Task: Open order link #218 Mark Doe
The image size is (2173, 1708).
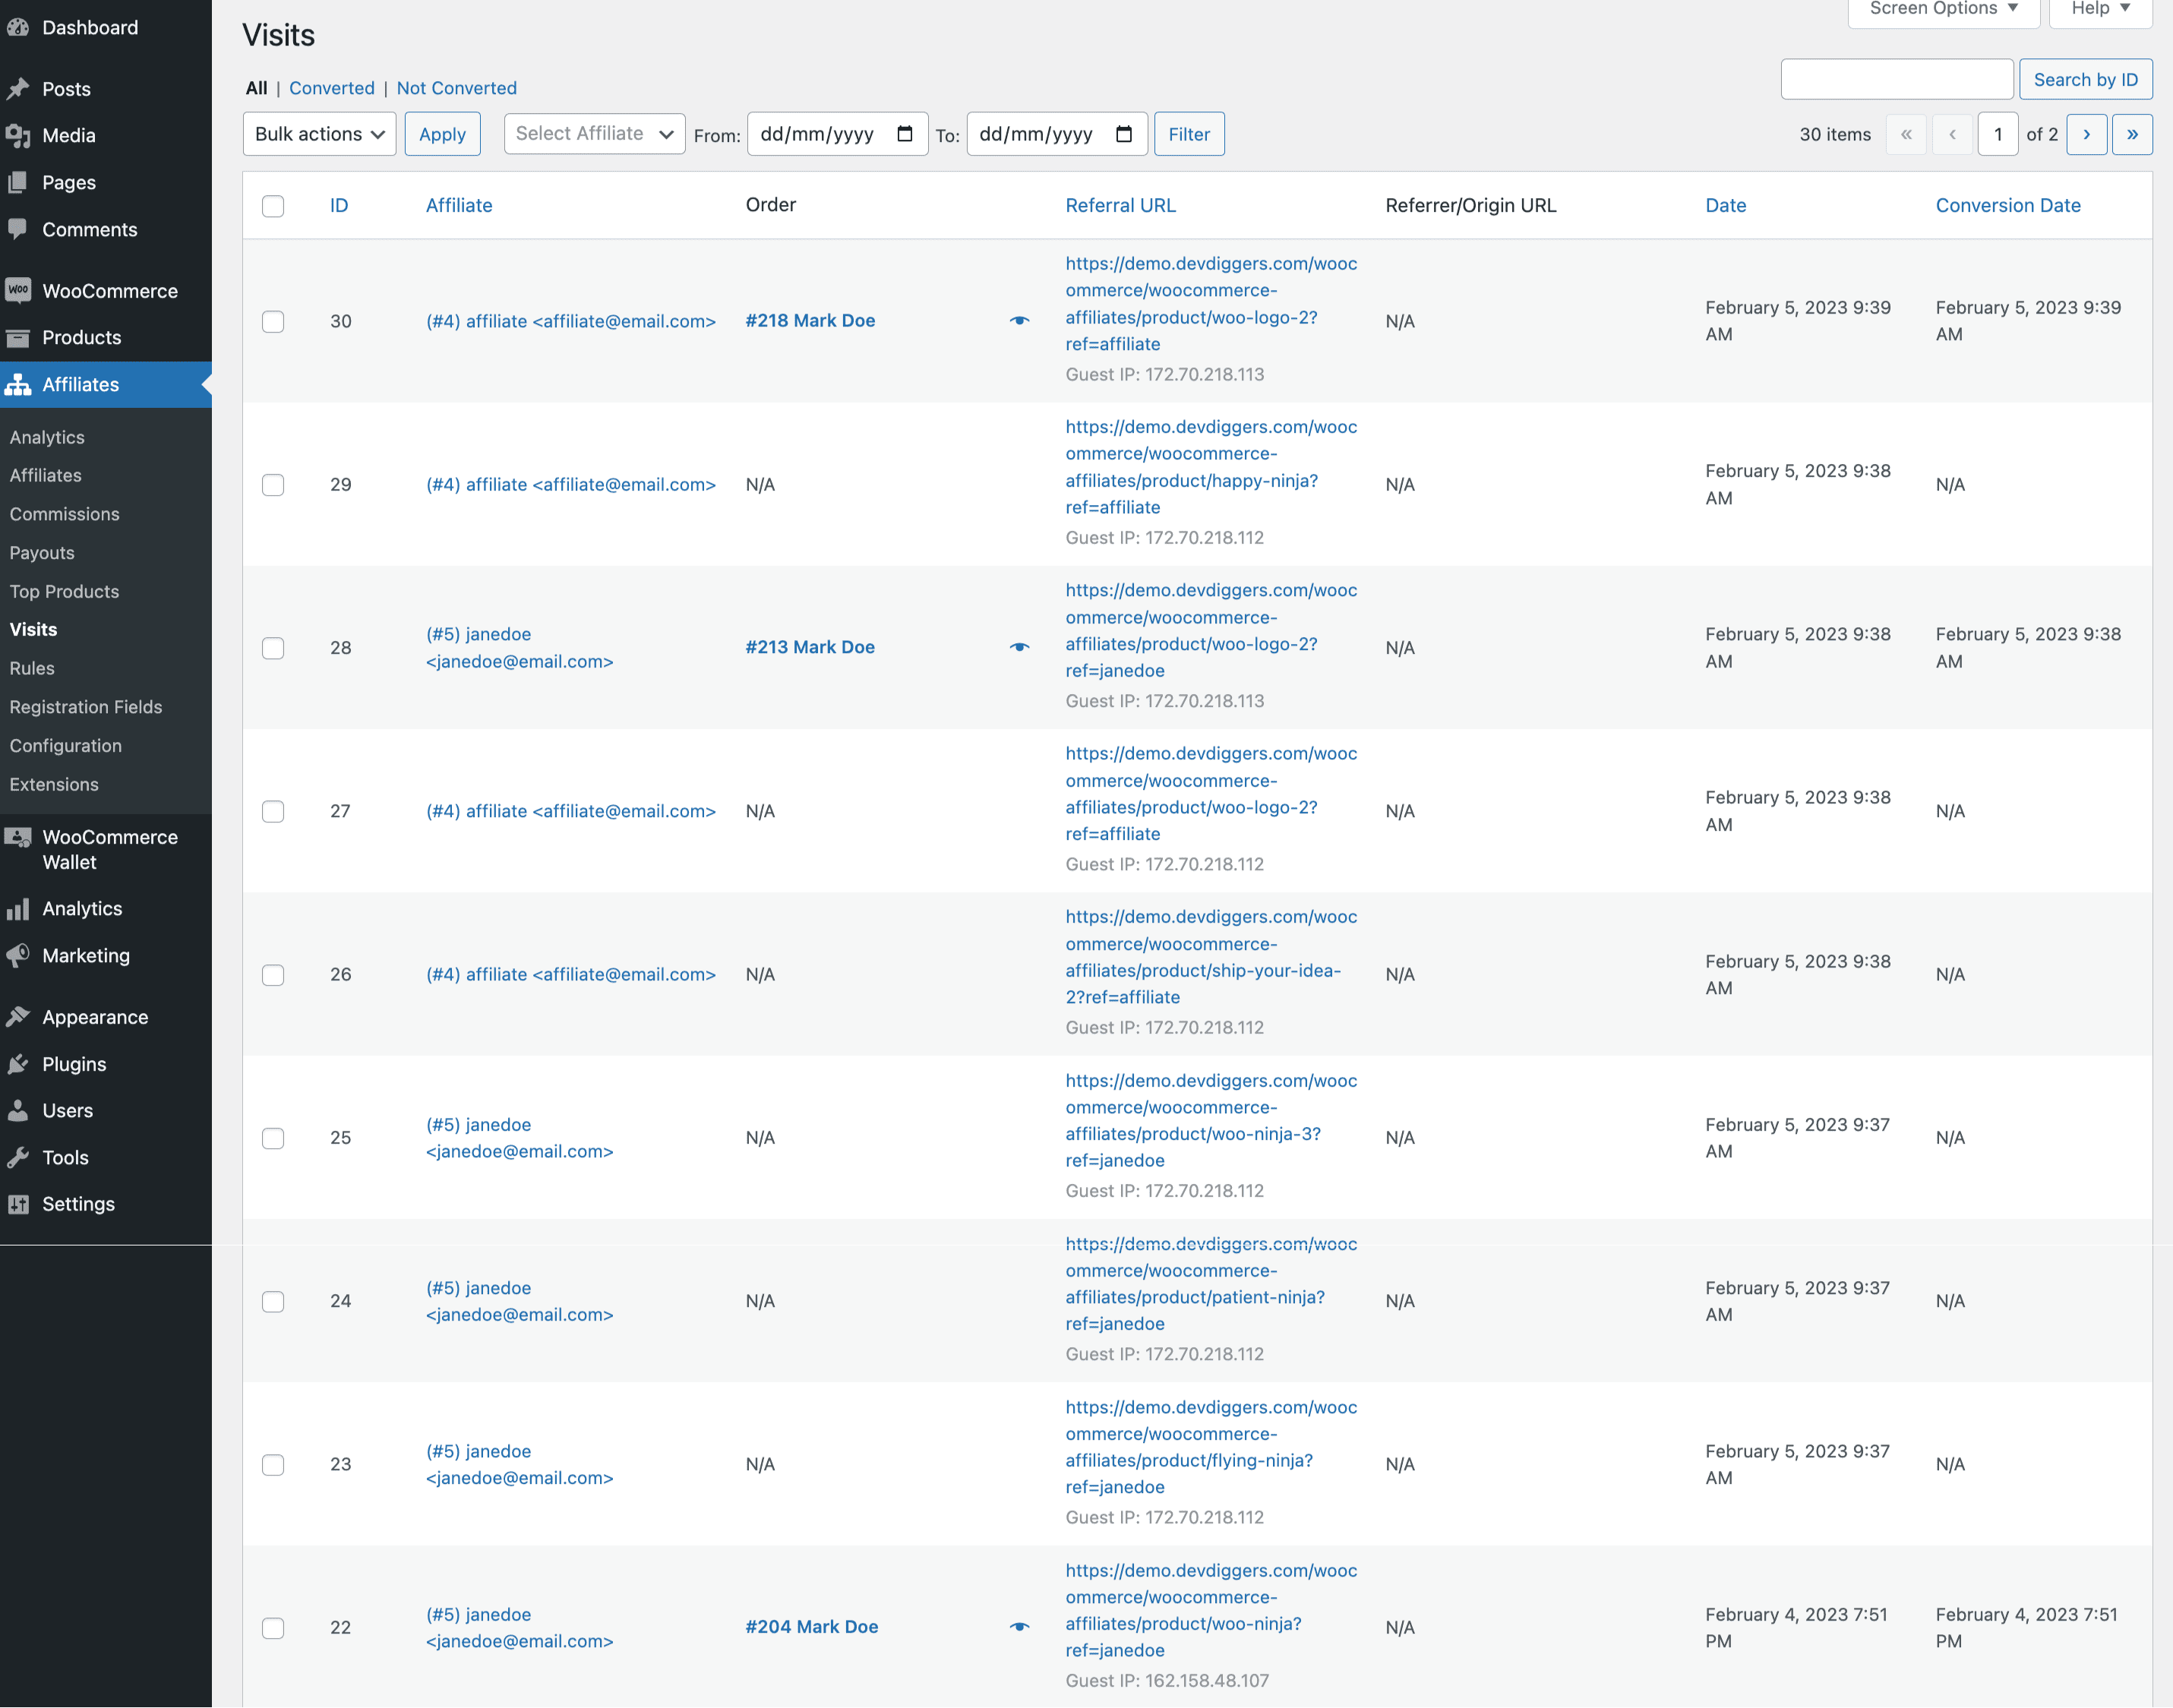Action: (x=810, y=321)
